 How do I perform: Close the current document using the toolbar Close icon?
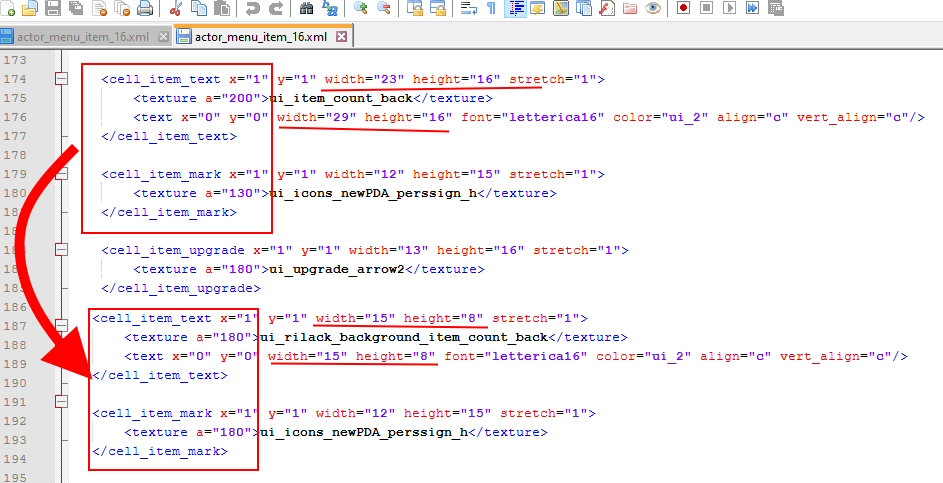(x=100, y=8)
